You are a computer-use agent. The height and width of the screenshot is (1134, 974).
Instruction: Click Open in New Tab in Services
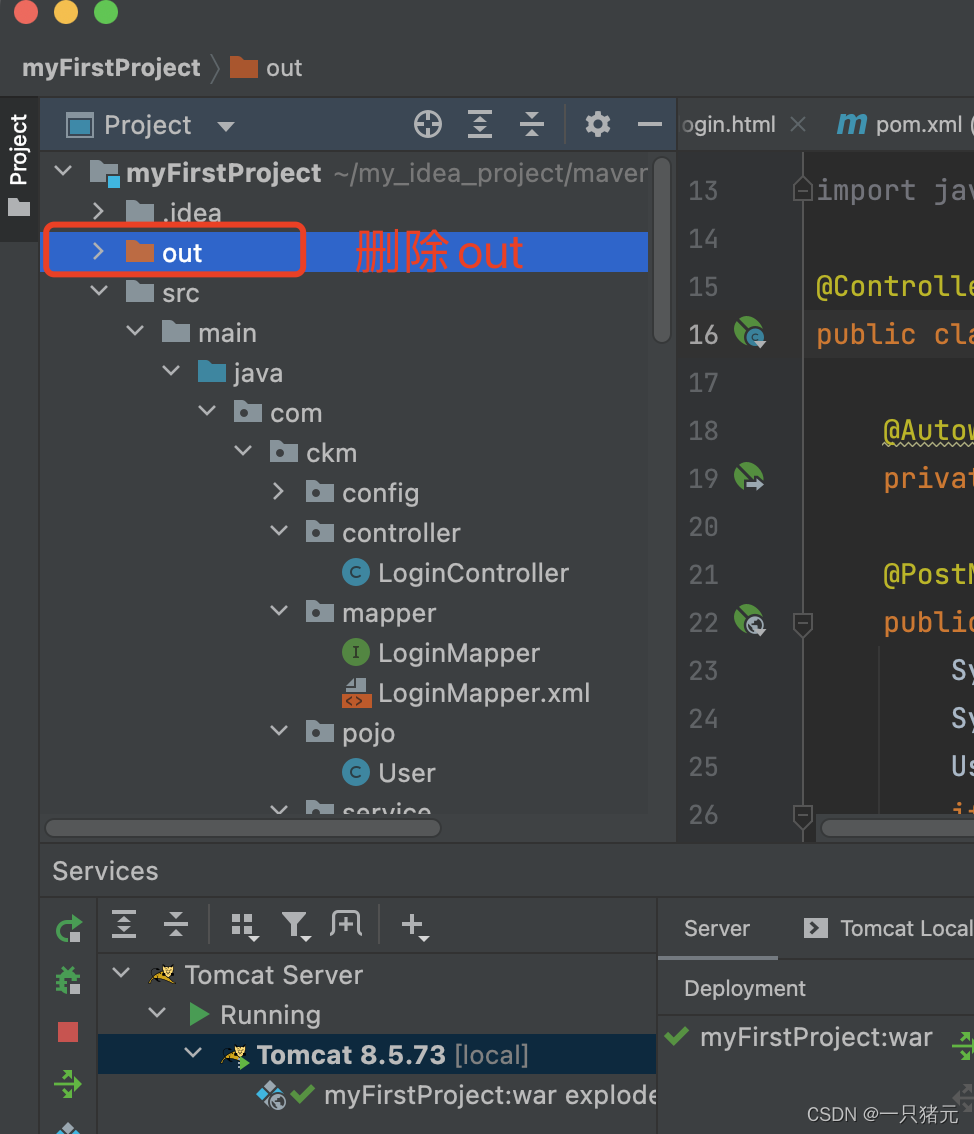[346, 924]
